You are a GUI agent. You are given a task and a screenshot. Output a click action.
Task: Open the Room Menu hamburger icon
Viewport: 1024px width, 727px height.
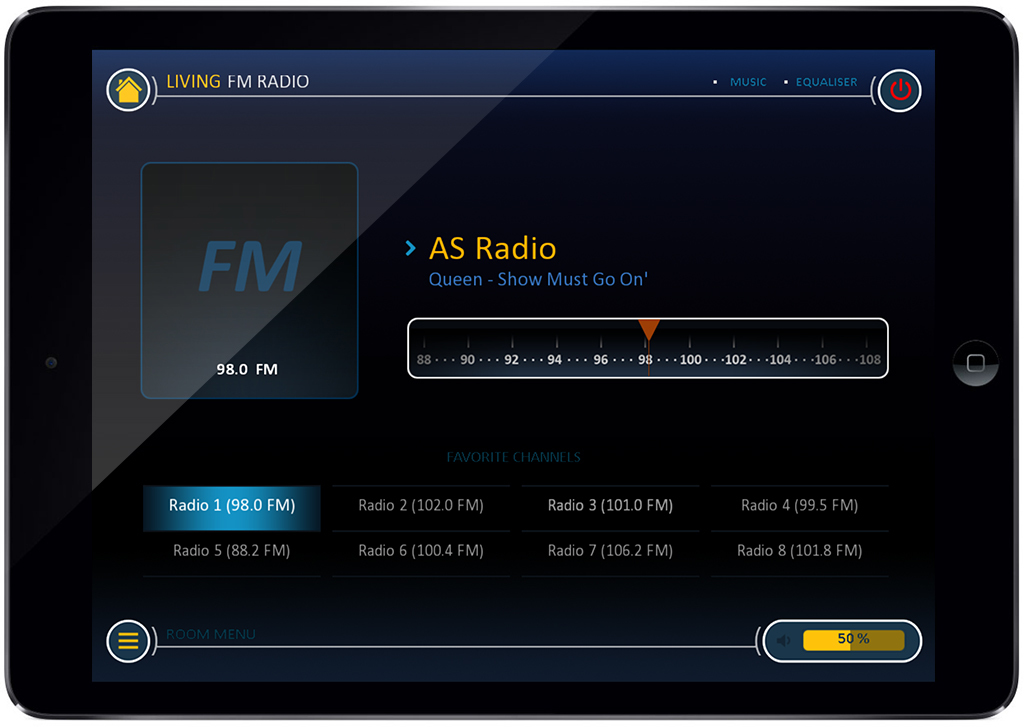coord(128,641)
